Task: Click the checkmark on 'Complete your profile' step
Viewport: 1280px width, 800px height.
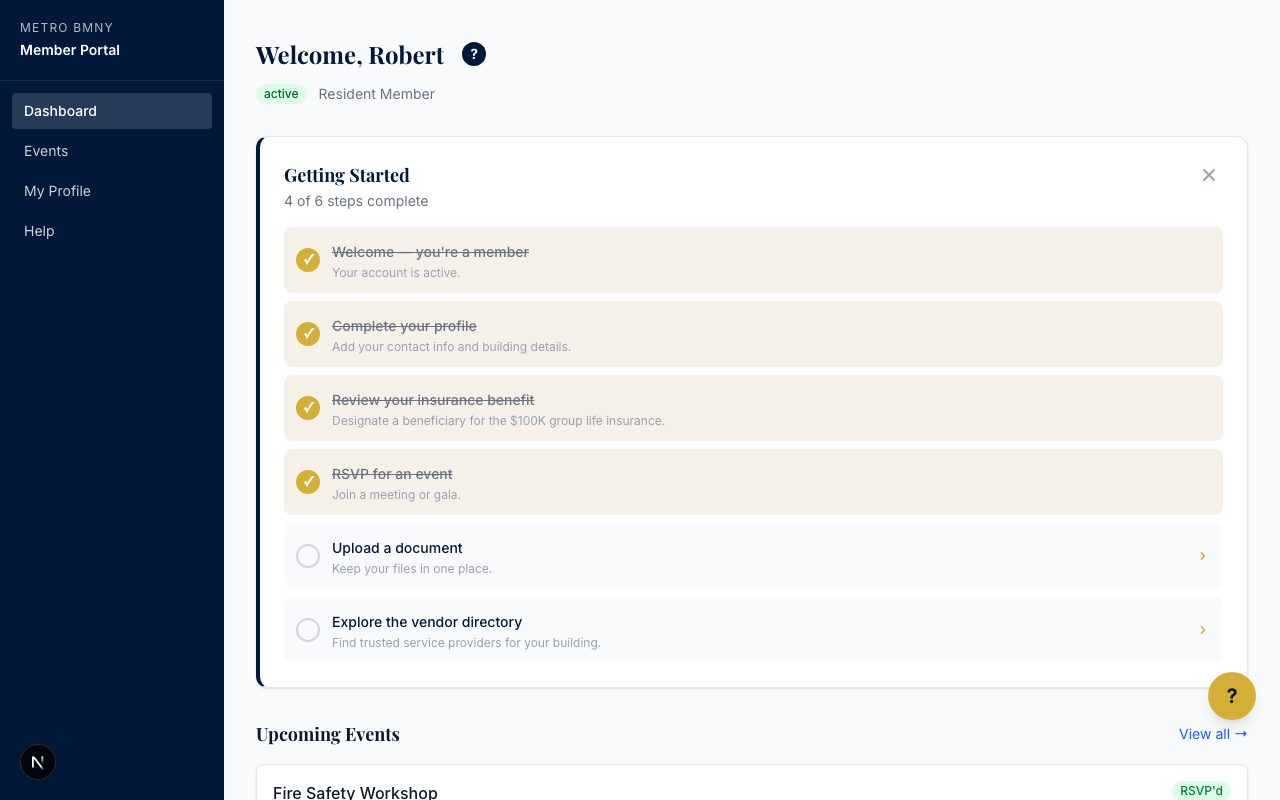Action: [308, 334]
